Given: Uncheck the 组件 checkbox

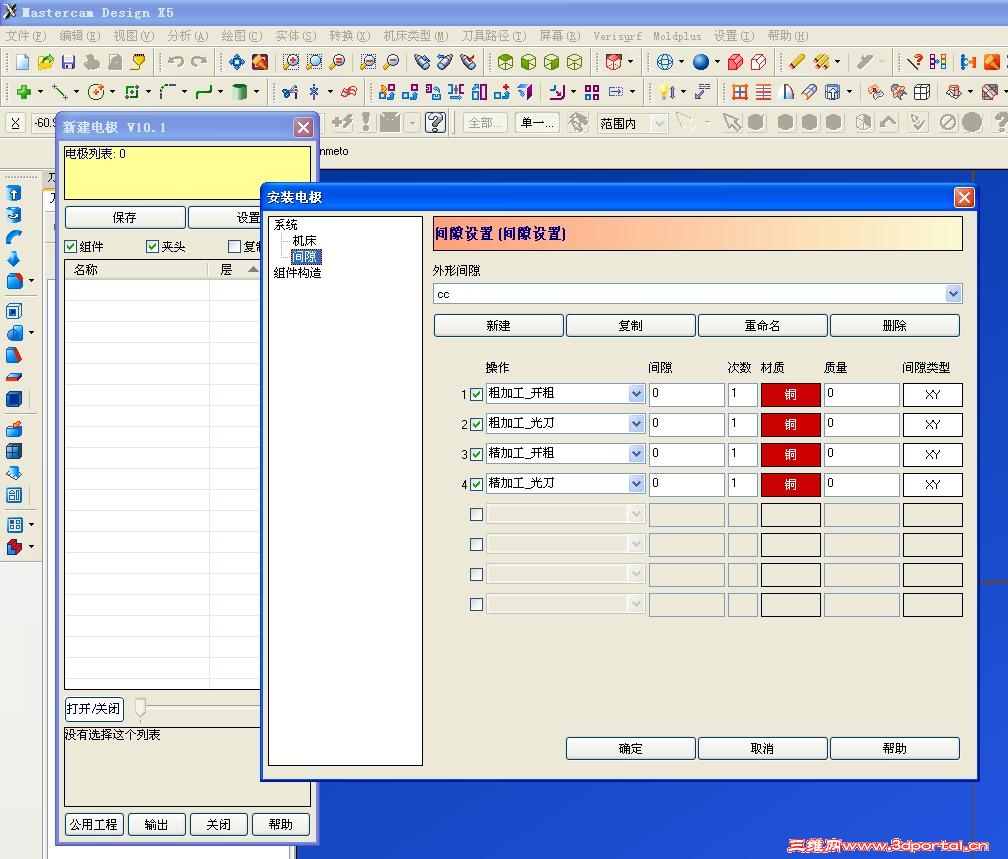Looking at the screenshot, I should tap(71, 246).
